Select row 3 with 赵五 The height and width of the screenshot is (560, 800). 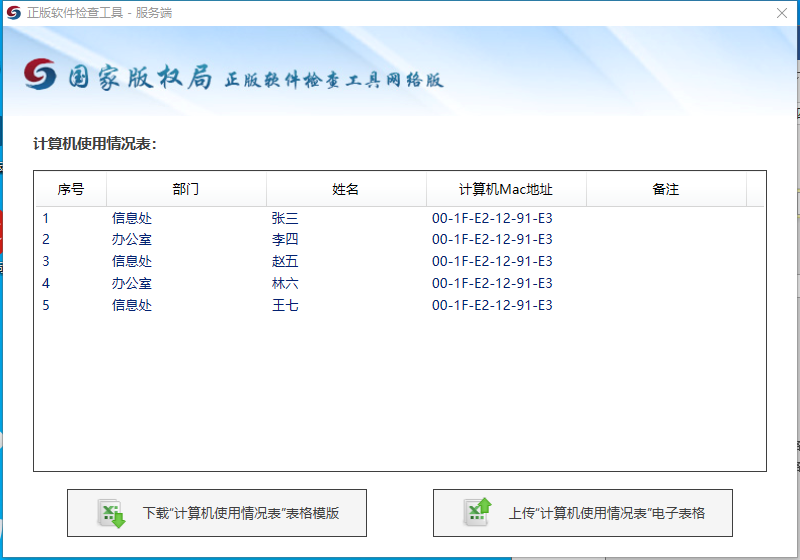(399, 261)
